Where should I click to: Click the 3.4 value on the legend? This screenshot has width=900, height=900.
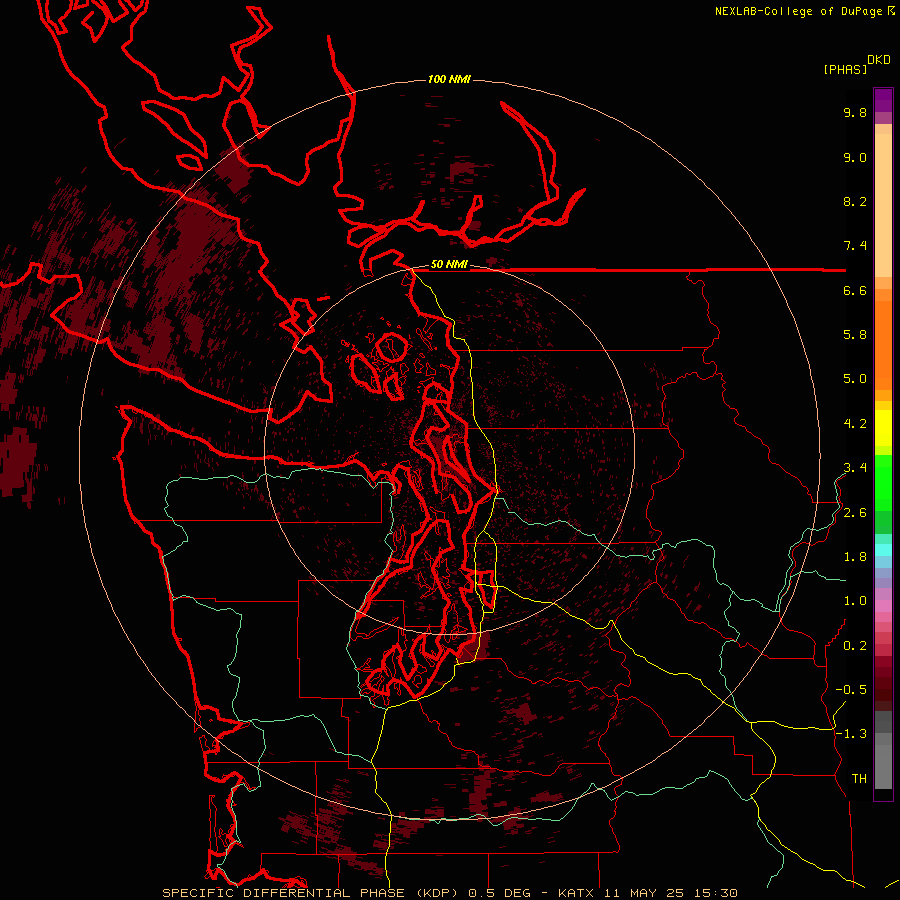[855, 468]
